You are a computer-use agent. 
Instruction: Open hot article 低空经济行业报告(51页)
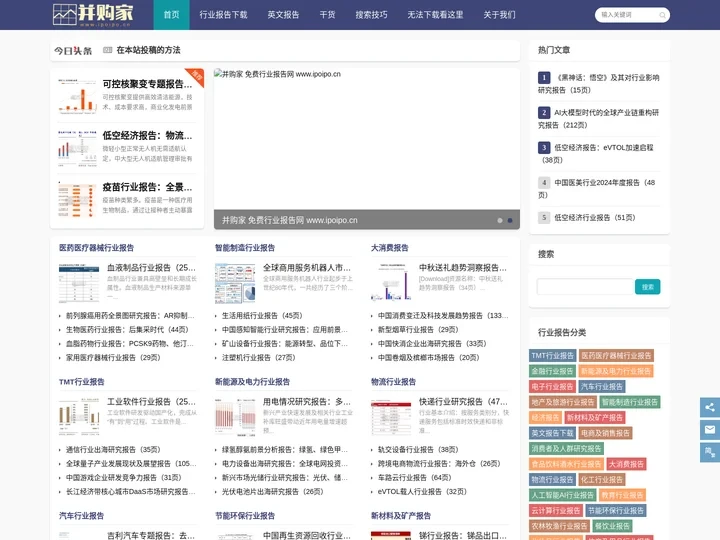[595, 218]
